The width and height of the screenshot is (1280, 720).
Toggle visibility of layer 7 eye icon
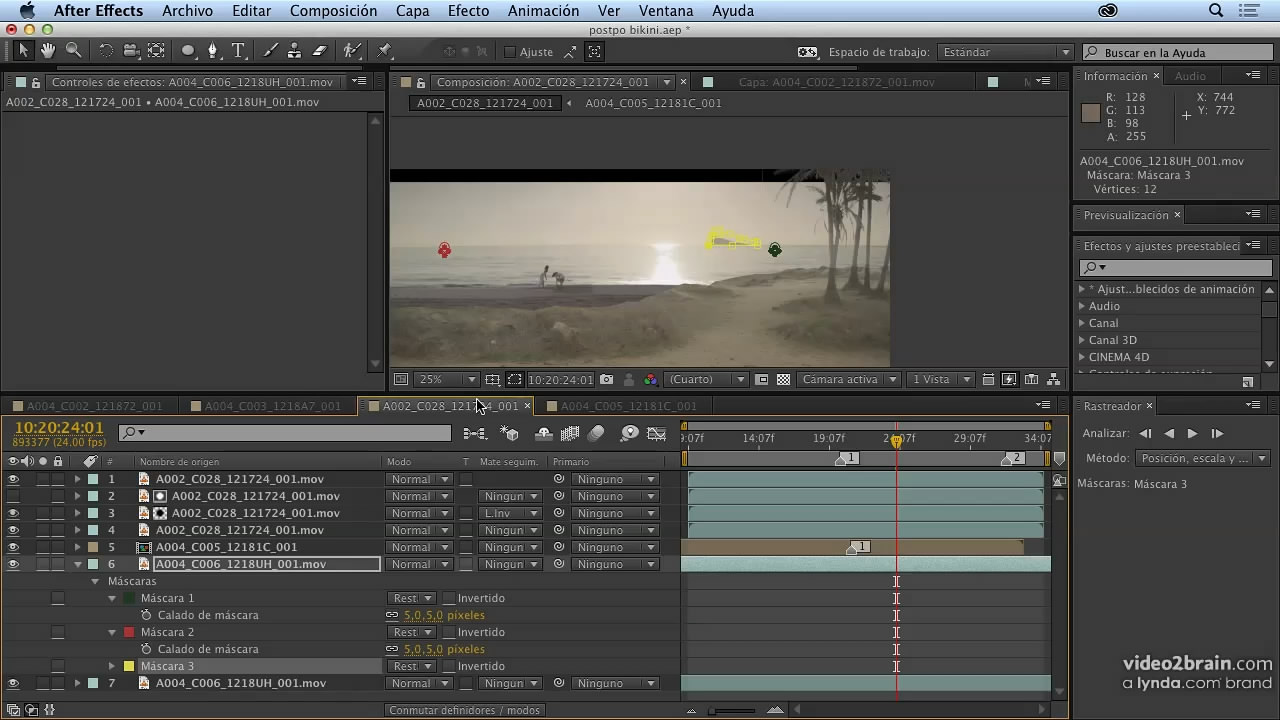(14, 683)
